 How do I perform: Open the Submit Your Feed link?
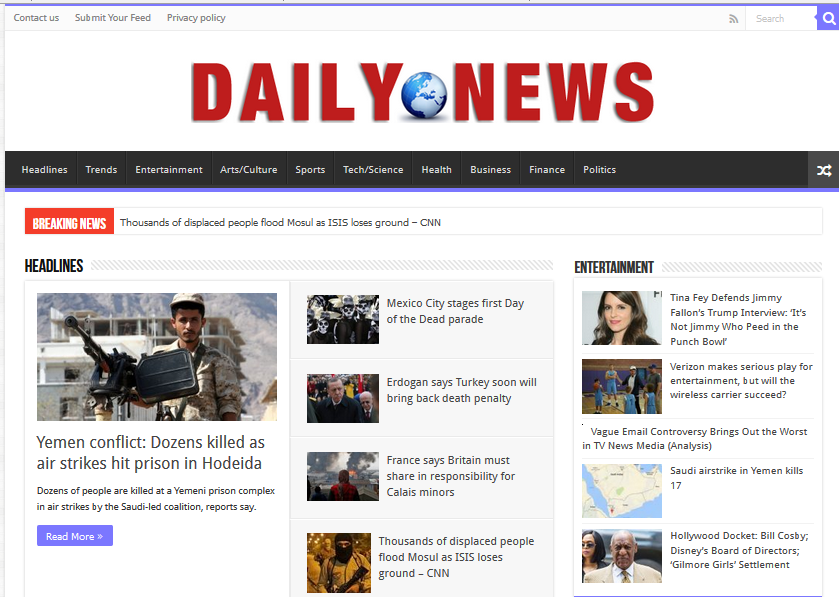pos(113,18)
